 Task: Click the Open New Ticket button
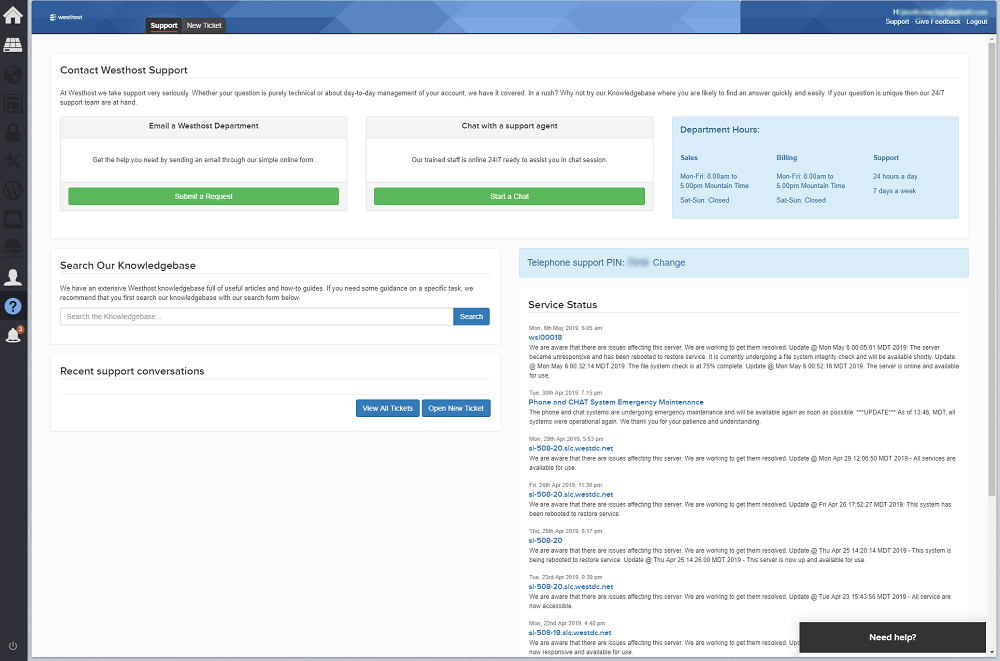(456, 408)
